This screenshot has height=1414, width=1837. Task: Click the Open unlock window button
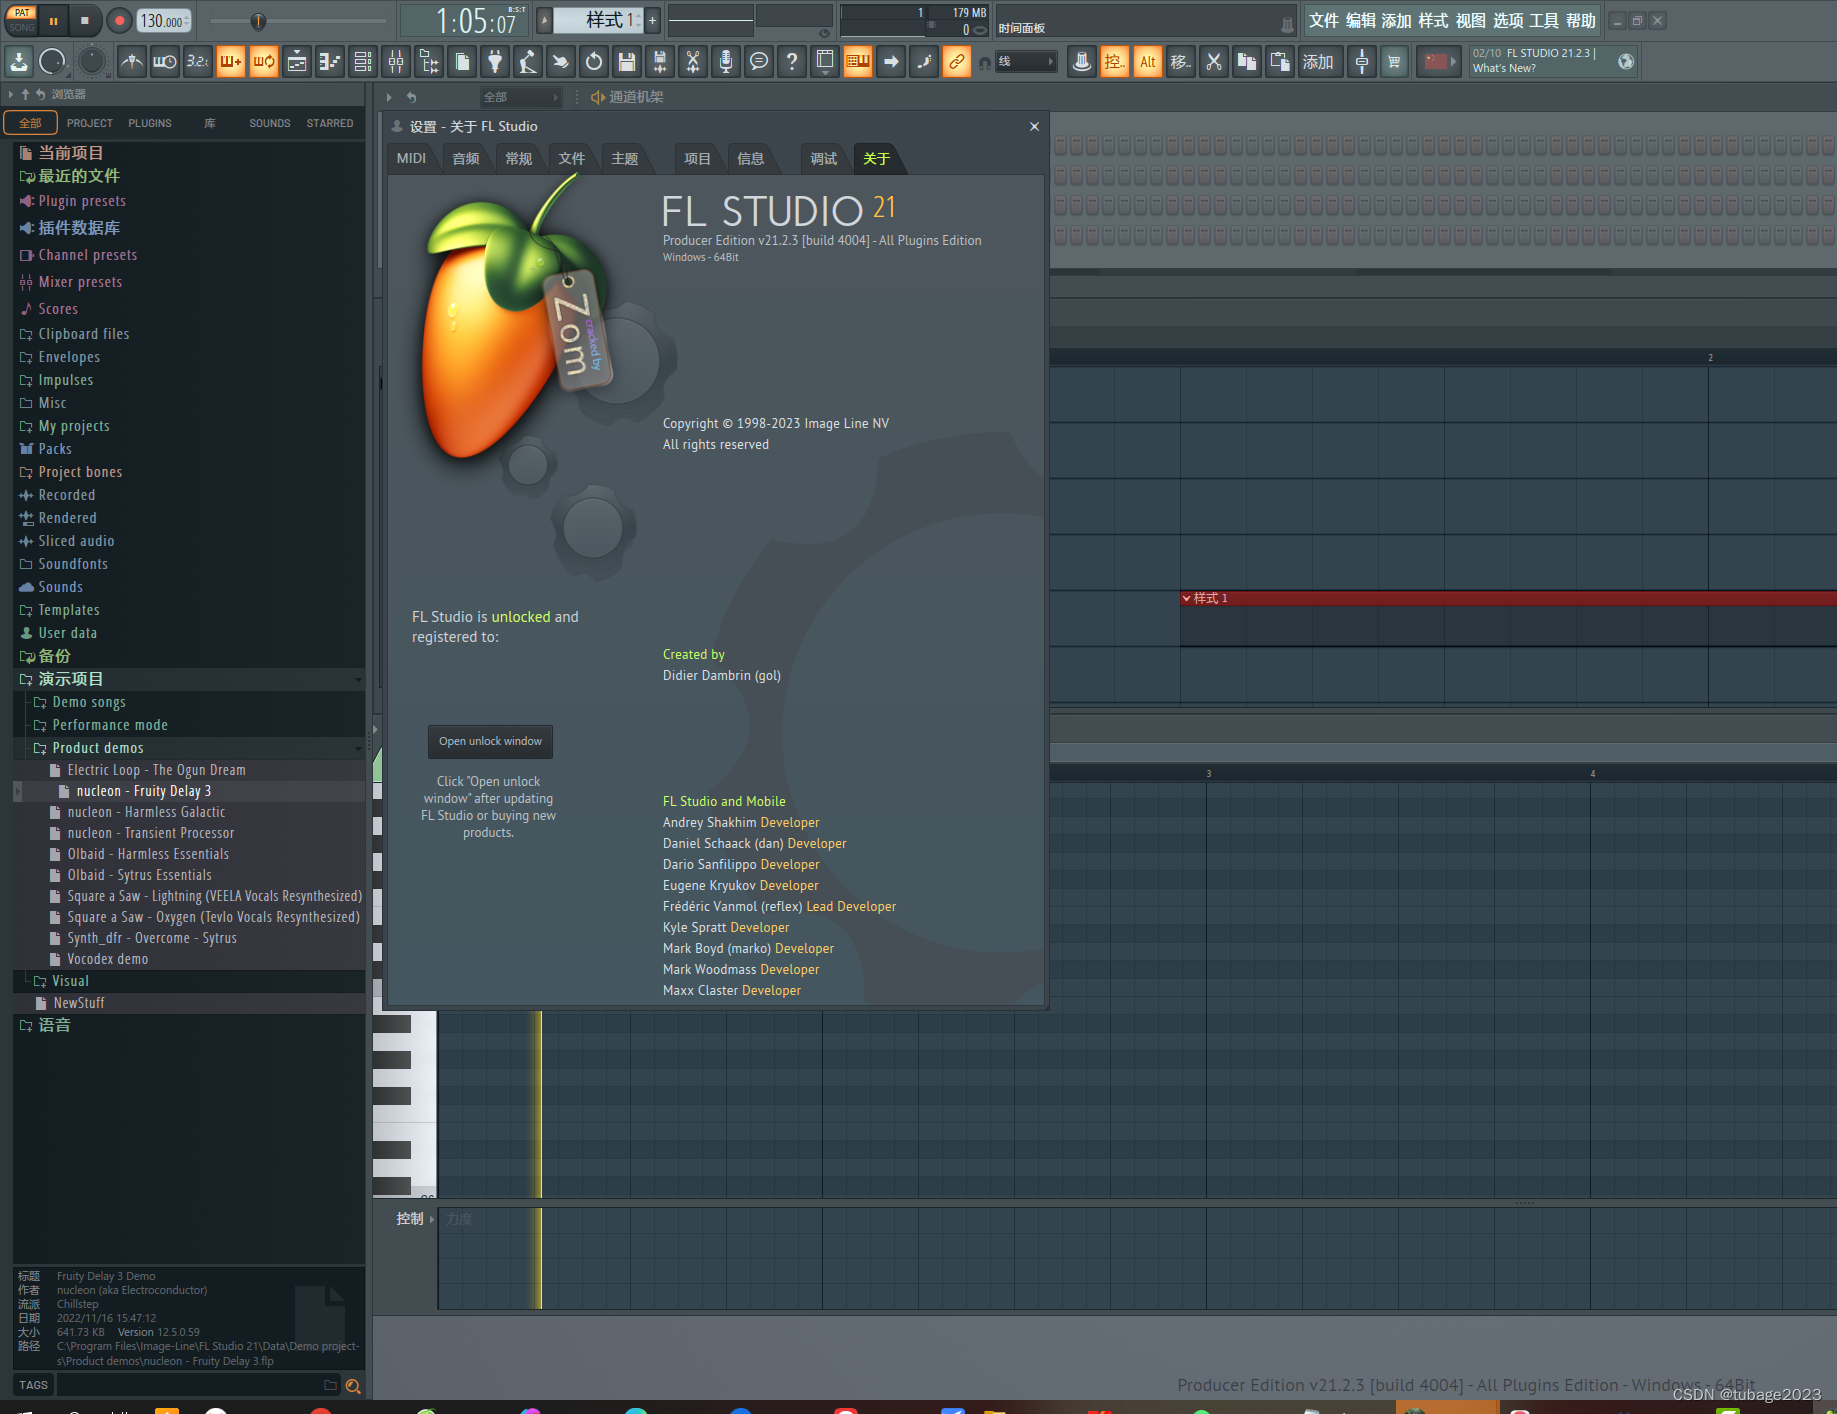pyautogui.click(x=490, y=741)
